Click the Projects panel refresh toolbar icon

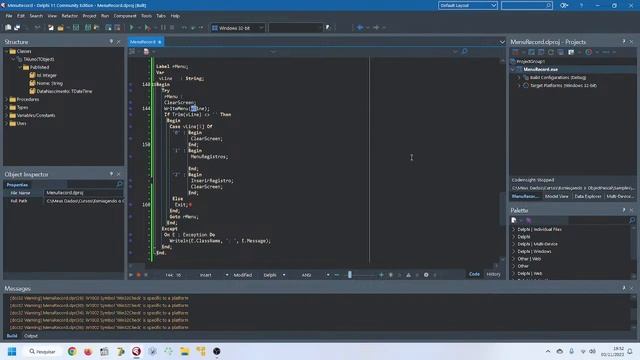point(551,52)
